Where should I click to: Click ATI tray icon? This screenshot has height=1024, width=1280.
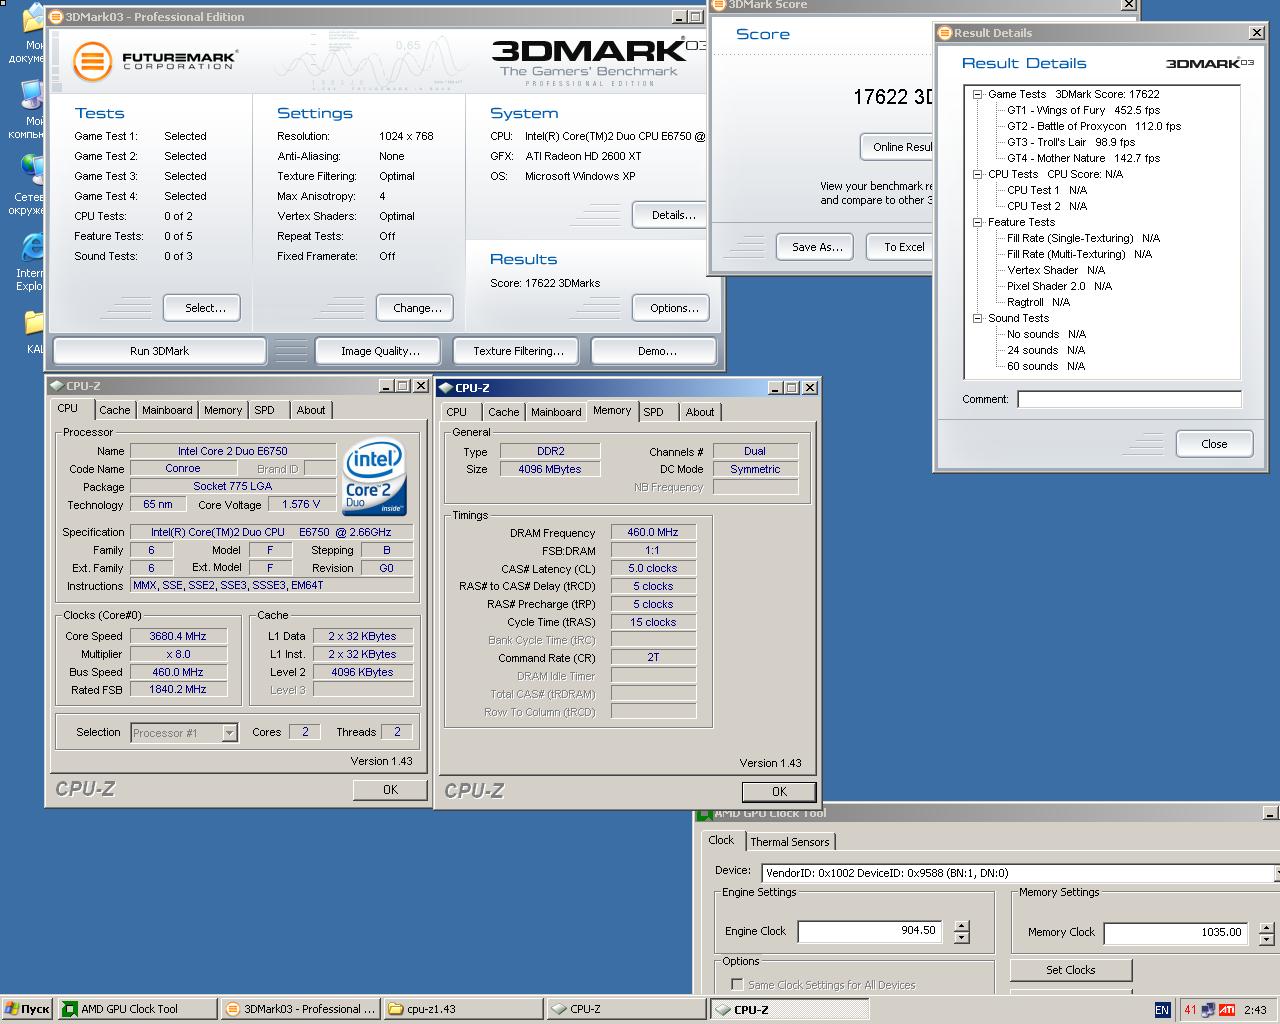point(1225,1010)
